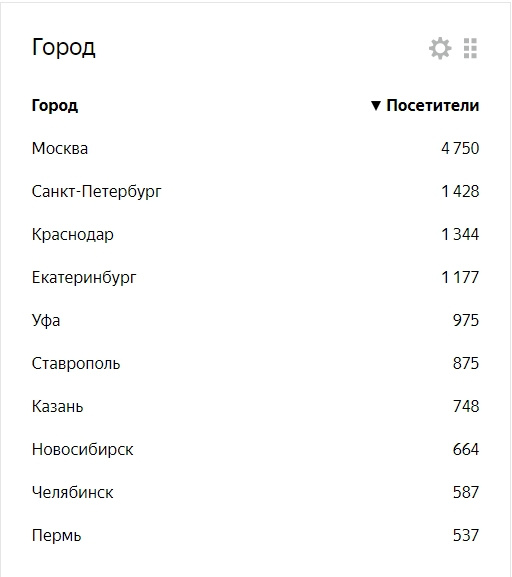Choose Екатеринбург from the list

coord(84,278)
